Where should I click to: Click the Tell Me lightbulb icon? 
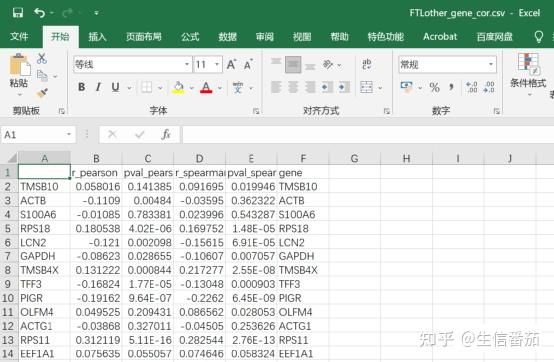tap(538, 37)
